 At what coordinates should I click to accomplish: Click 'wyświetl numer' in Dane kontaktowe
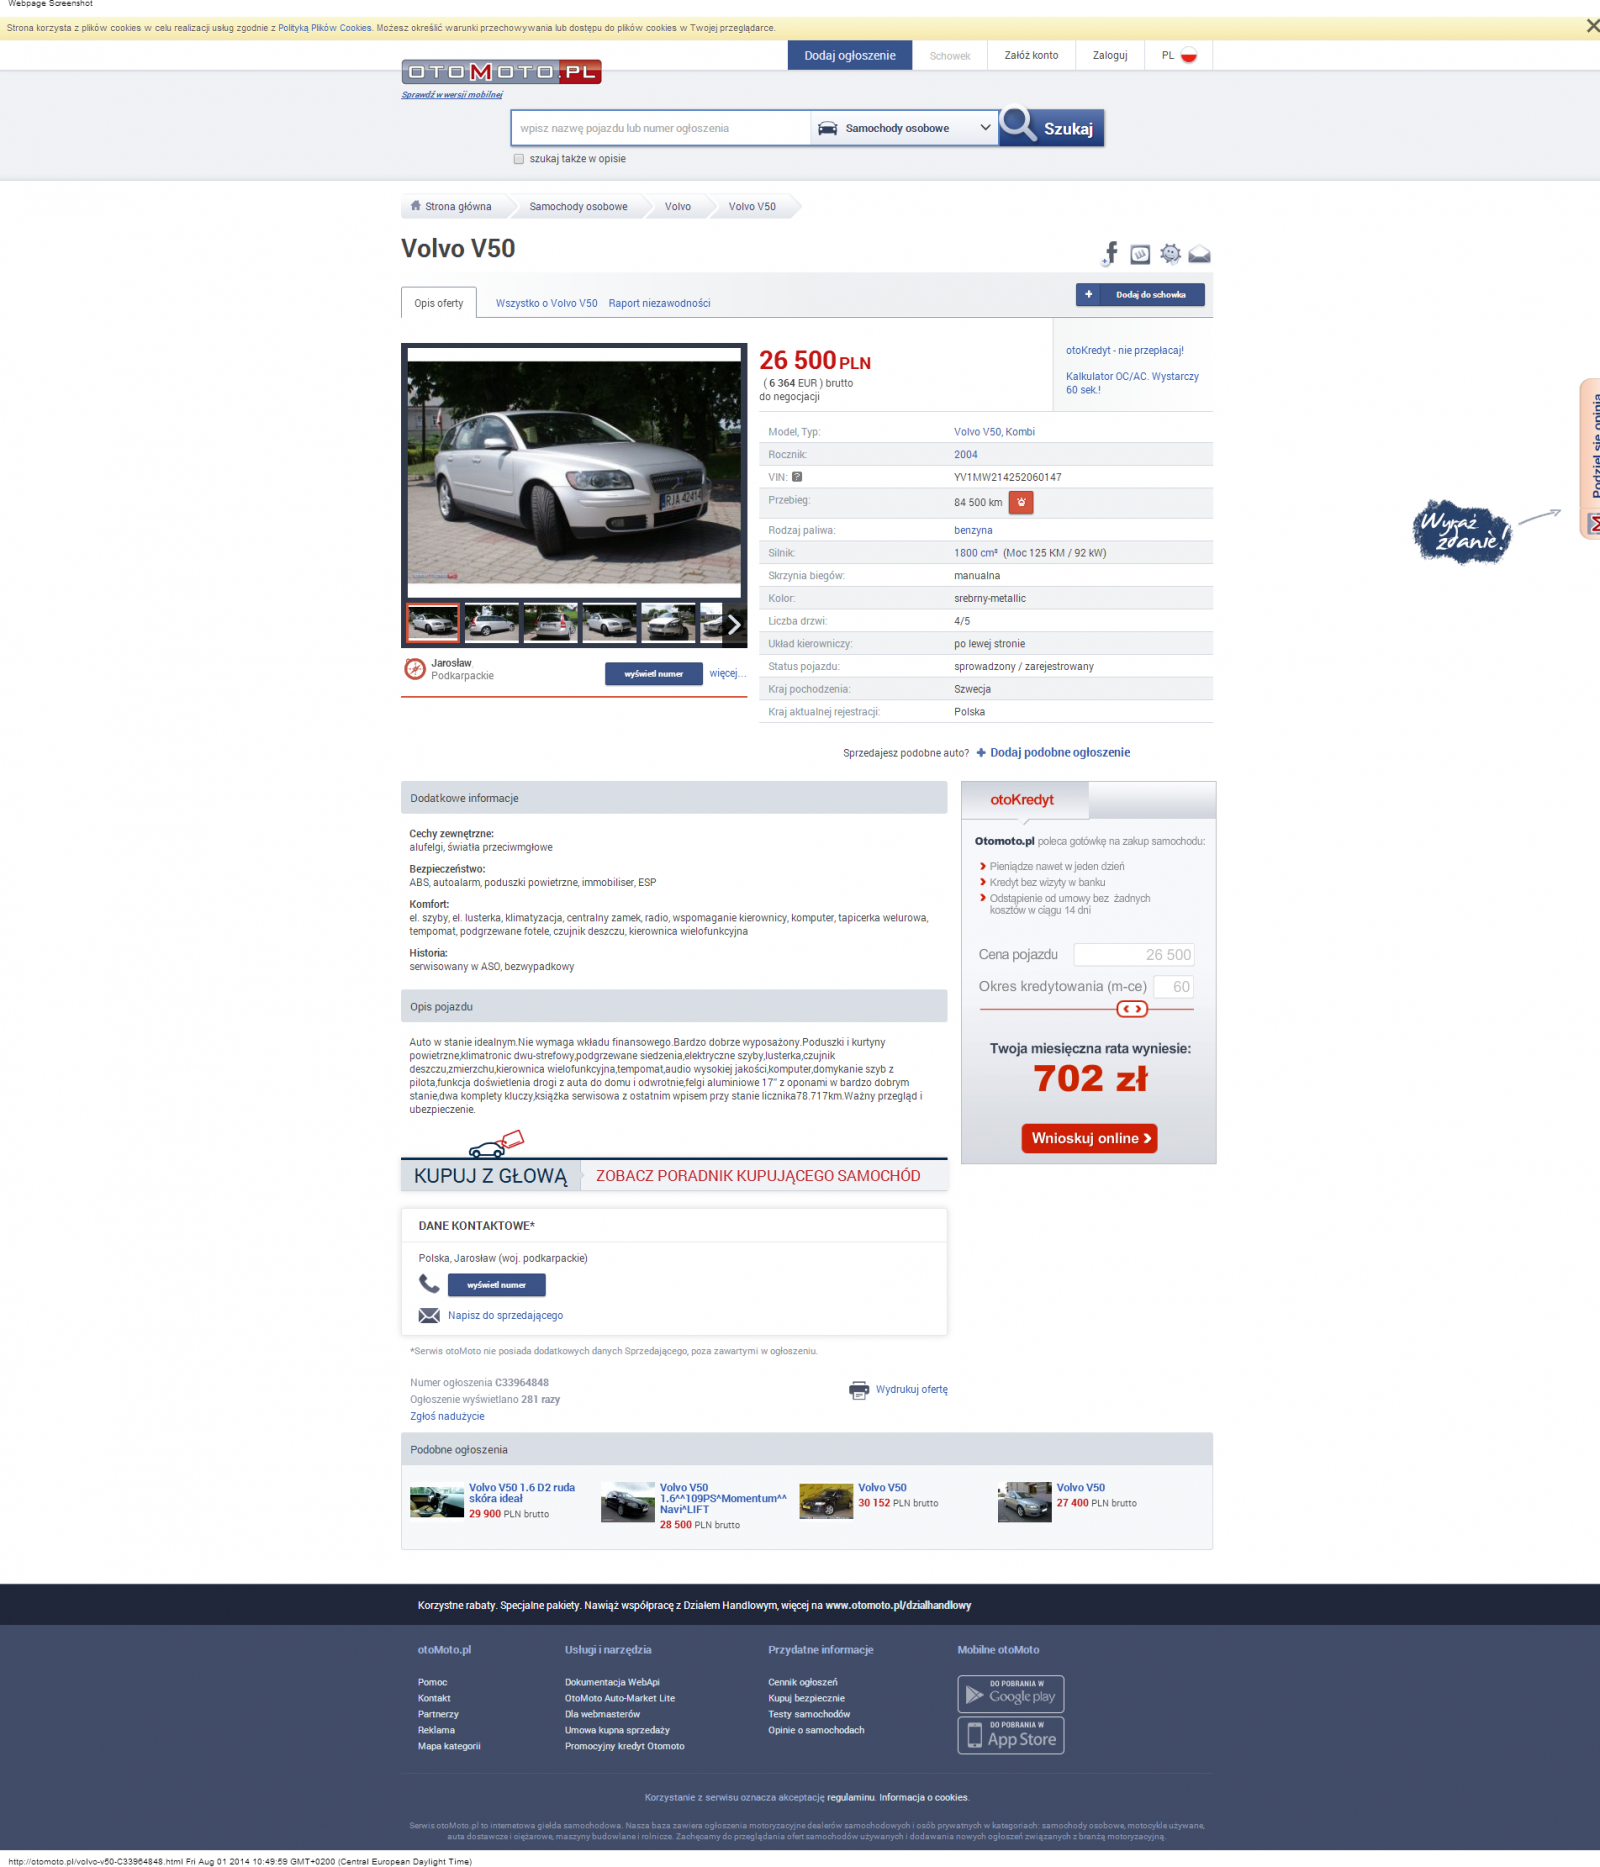497,1285
